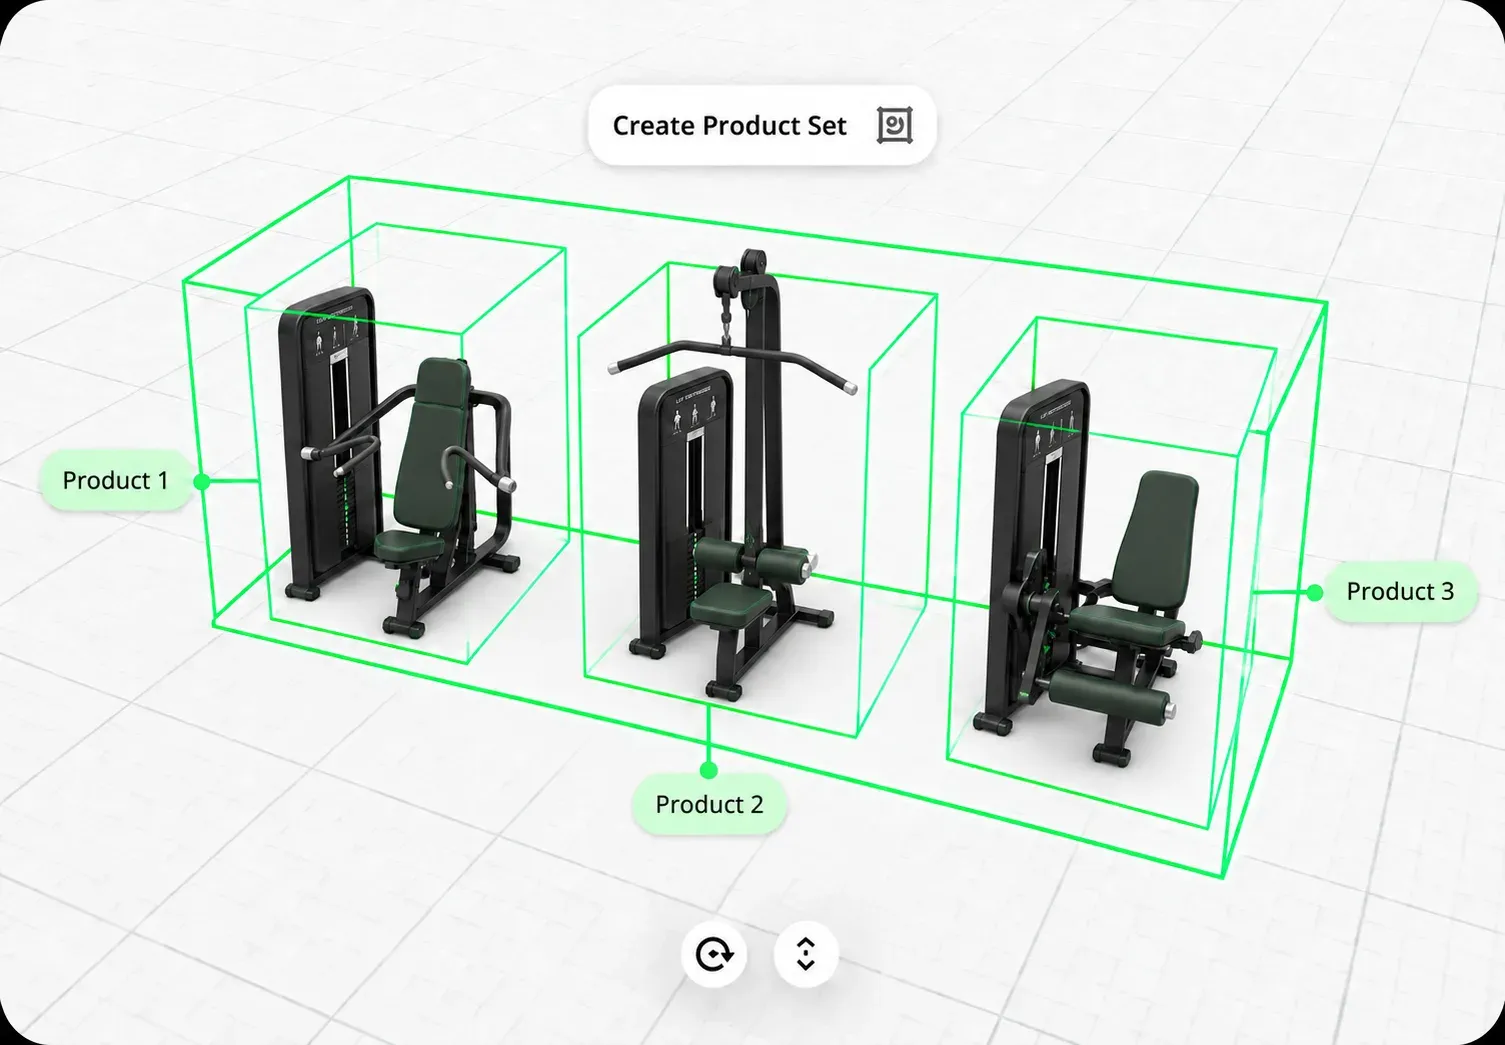Click the rotate view icon button

click(714, 954)
